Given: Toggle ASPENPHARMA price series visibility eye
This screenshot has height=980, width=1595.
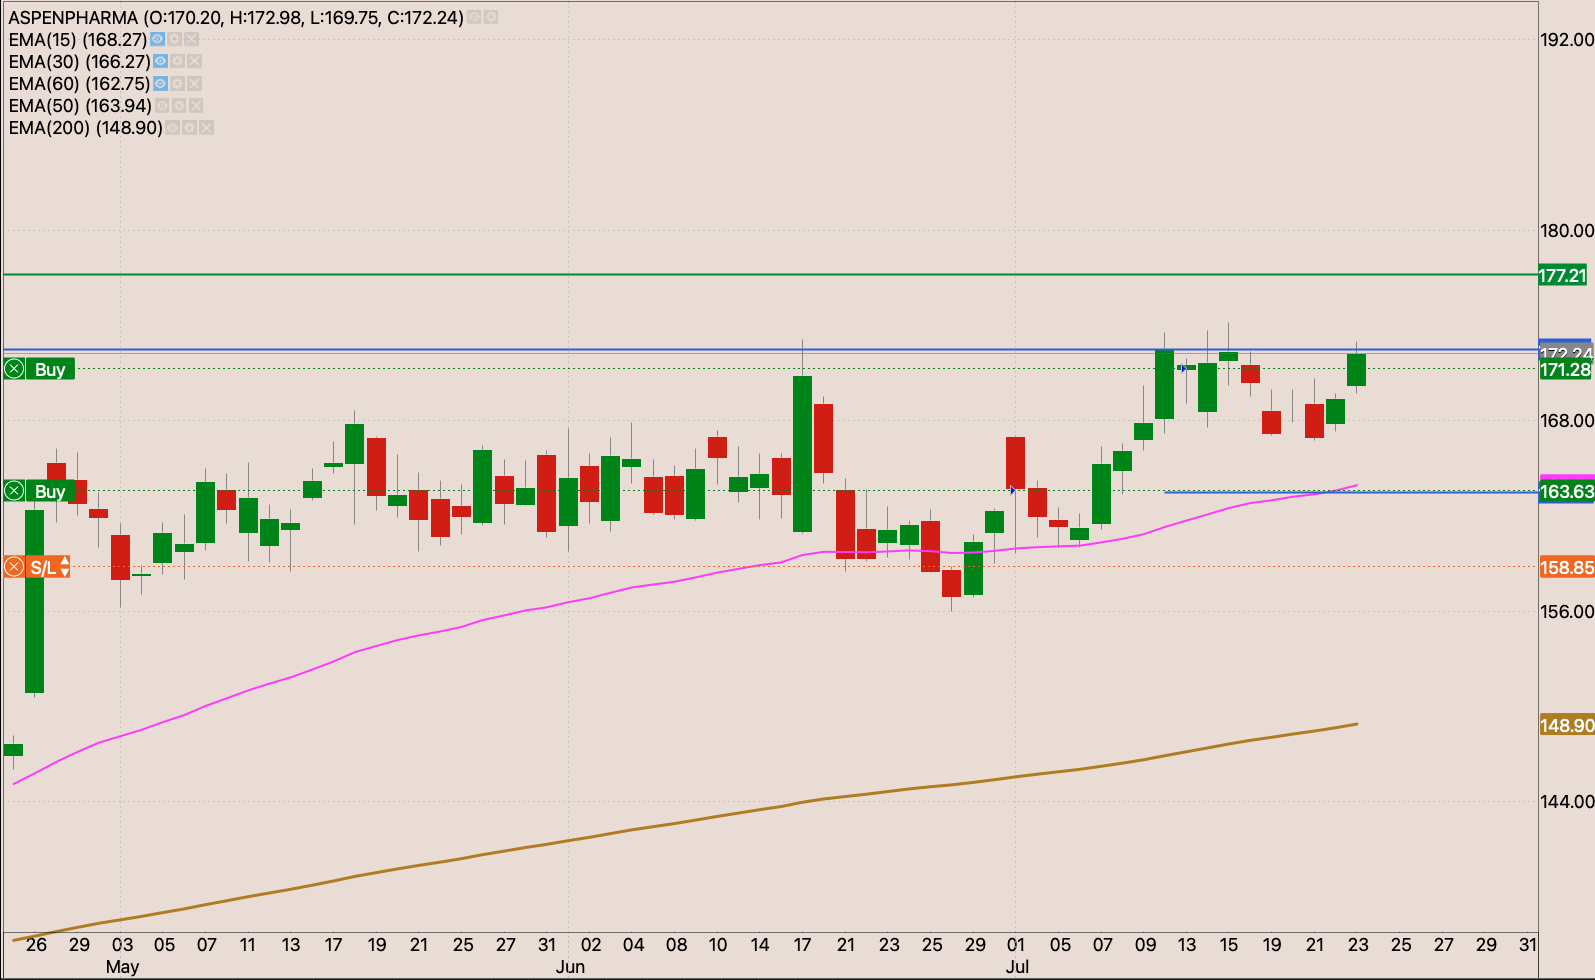Looking at the screenshot, I should (x=474, y=18).
